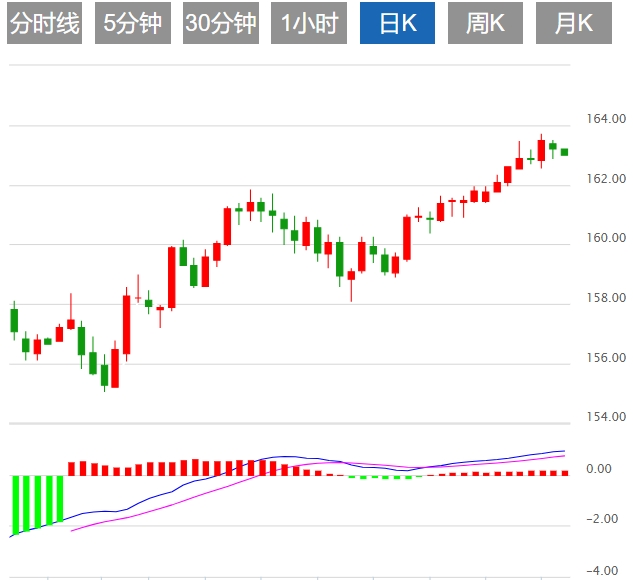
Task: Click the first green MACD histogram bar
Action: [16, 505]
